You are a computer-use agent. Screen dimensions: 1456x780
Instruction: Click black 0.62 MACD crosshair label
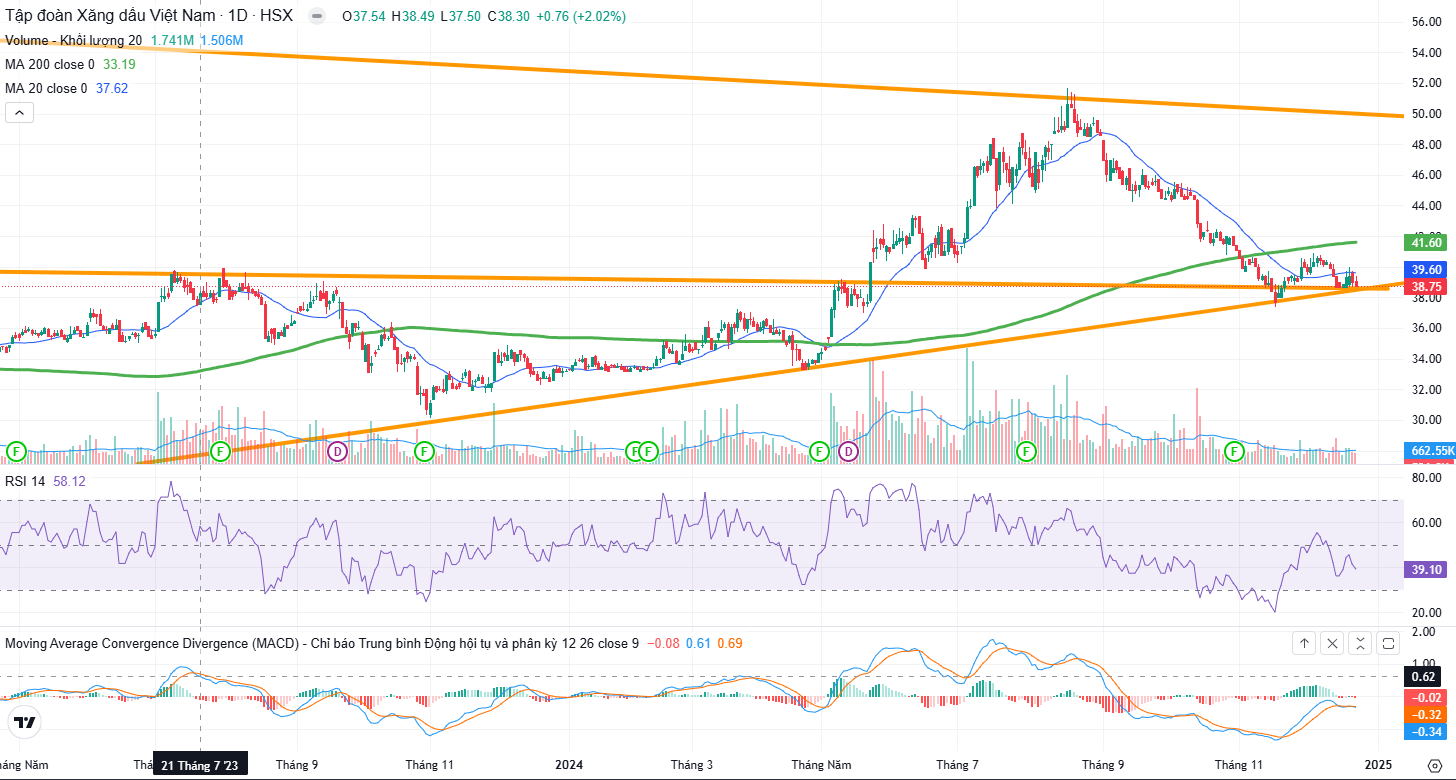pyautogui.click(x=1427, y=676)
